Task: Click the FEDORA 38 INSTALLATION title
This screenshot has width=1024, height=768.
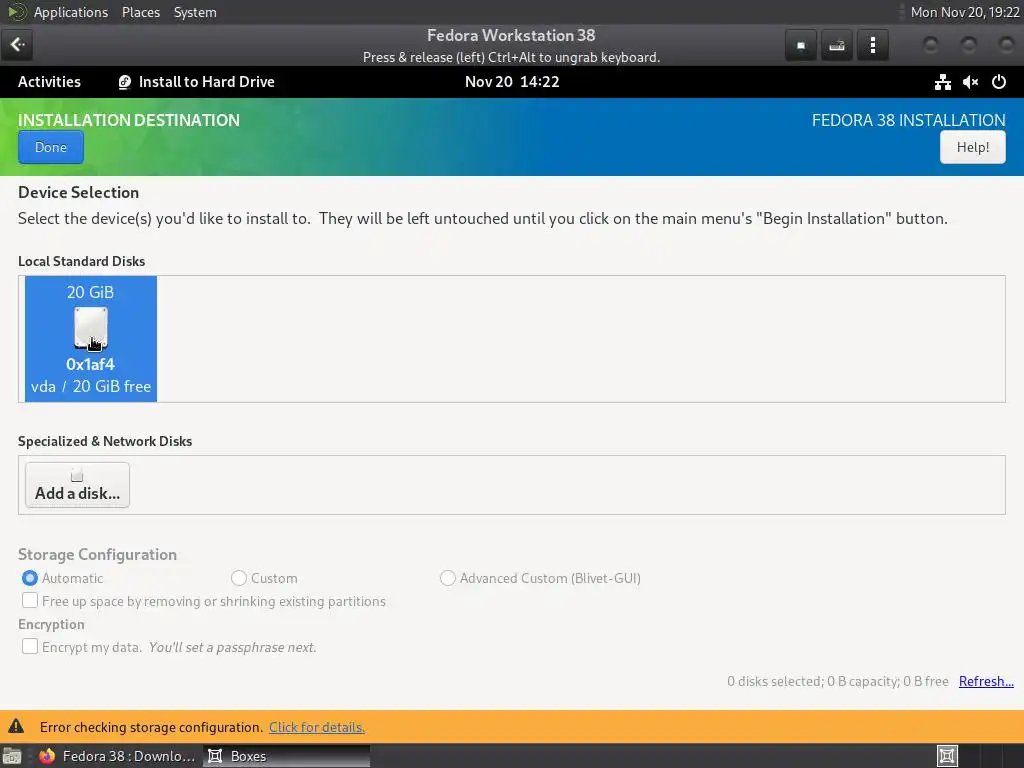Action: pyautogui.click(x=908, y=120)
